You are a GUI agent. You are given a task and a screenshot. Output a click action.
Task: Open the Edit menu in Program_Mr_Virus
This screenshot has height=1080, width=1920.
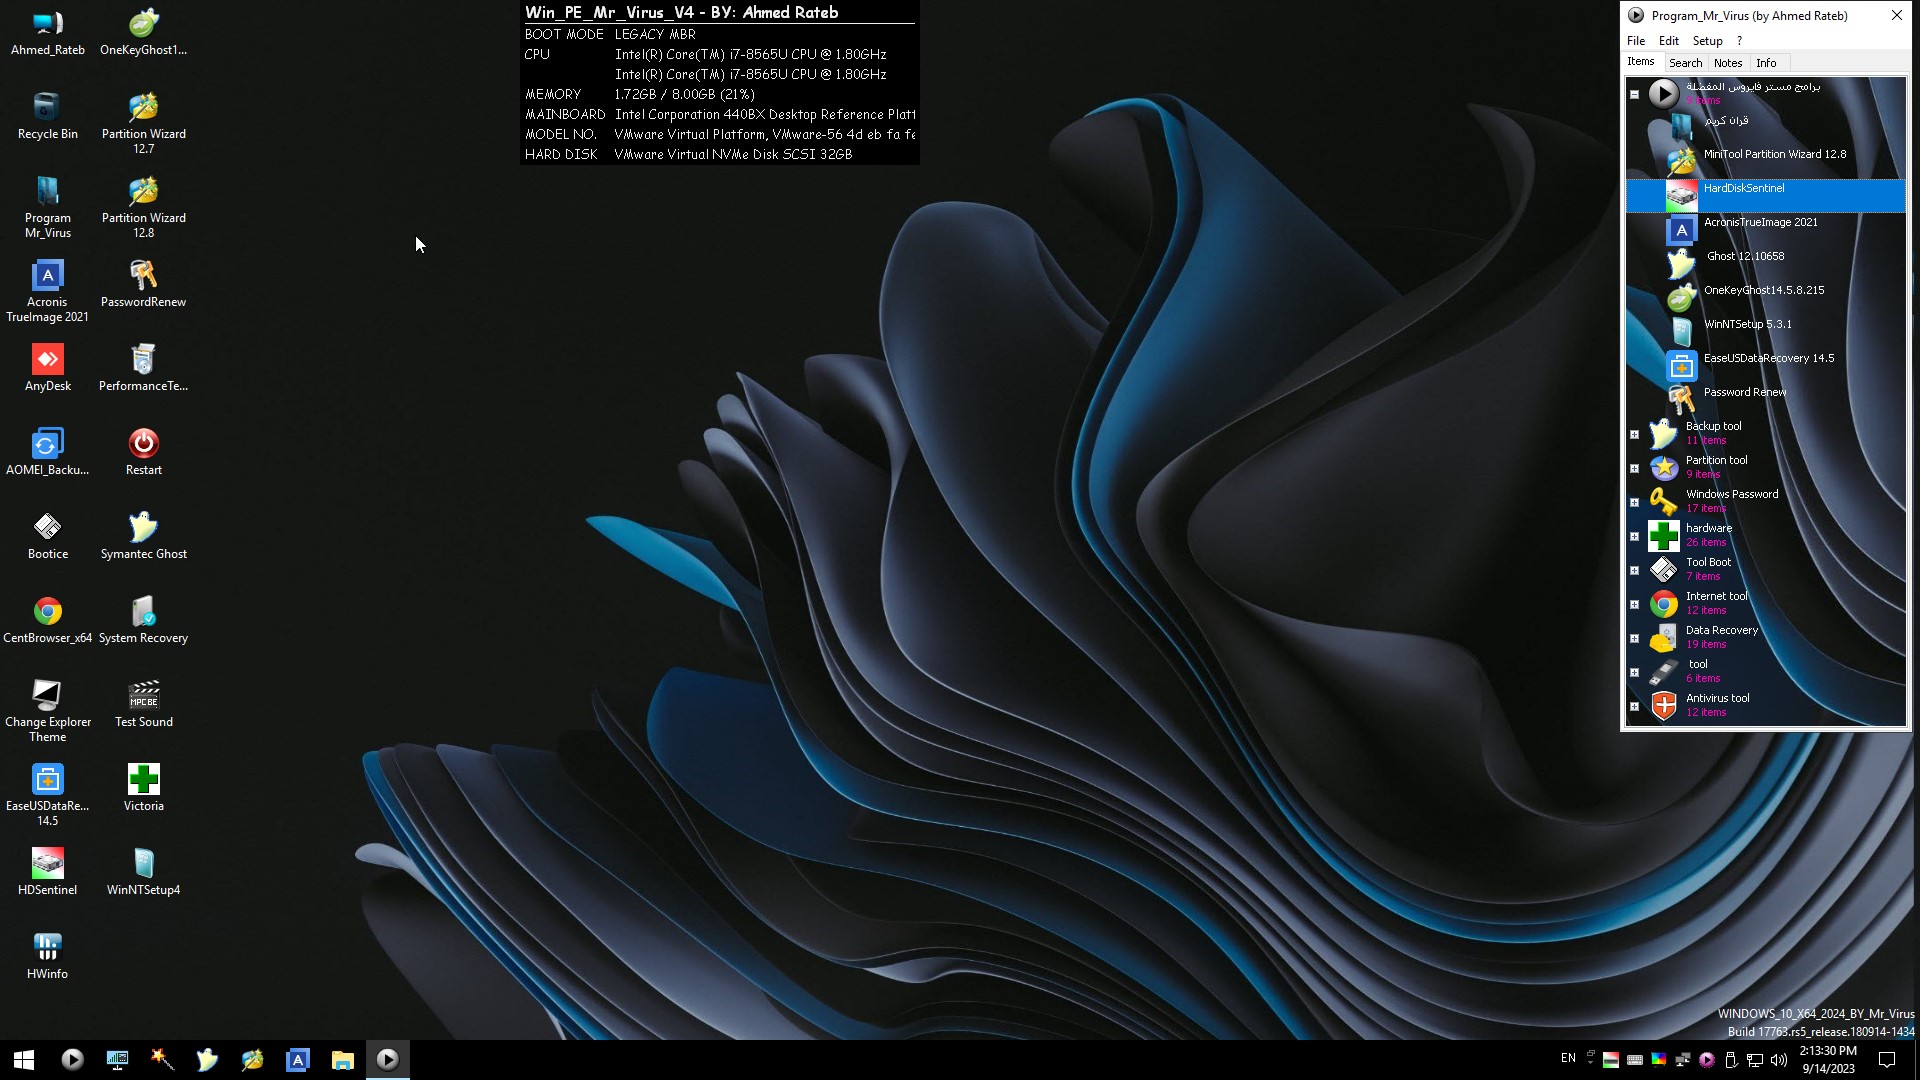[x=1669, y=41]
